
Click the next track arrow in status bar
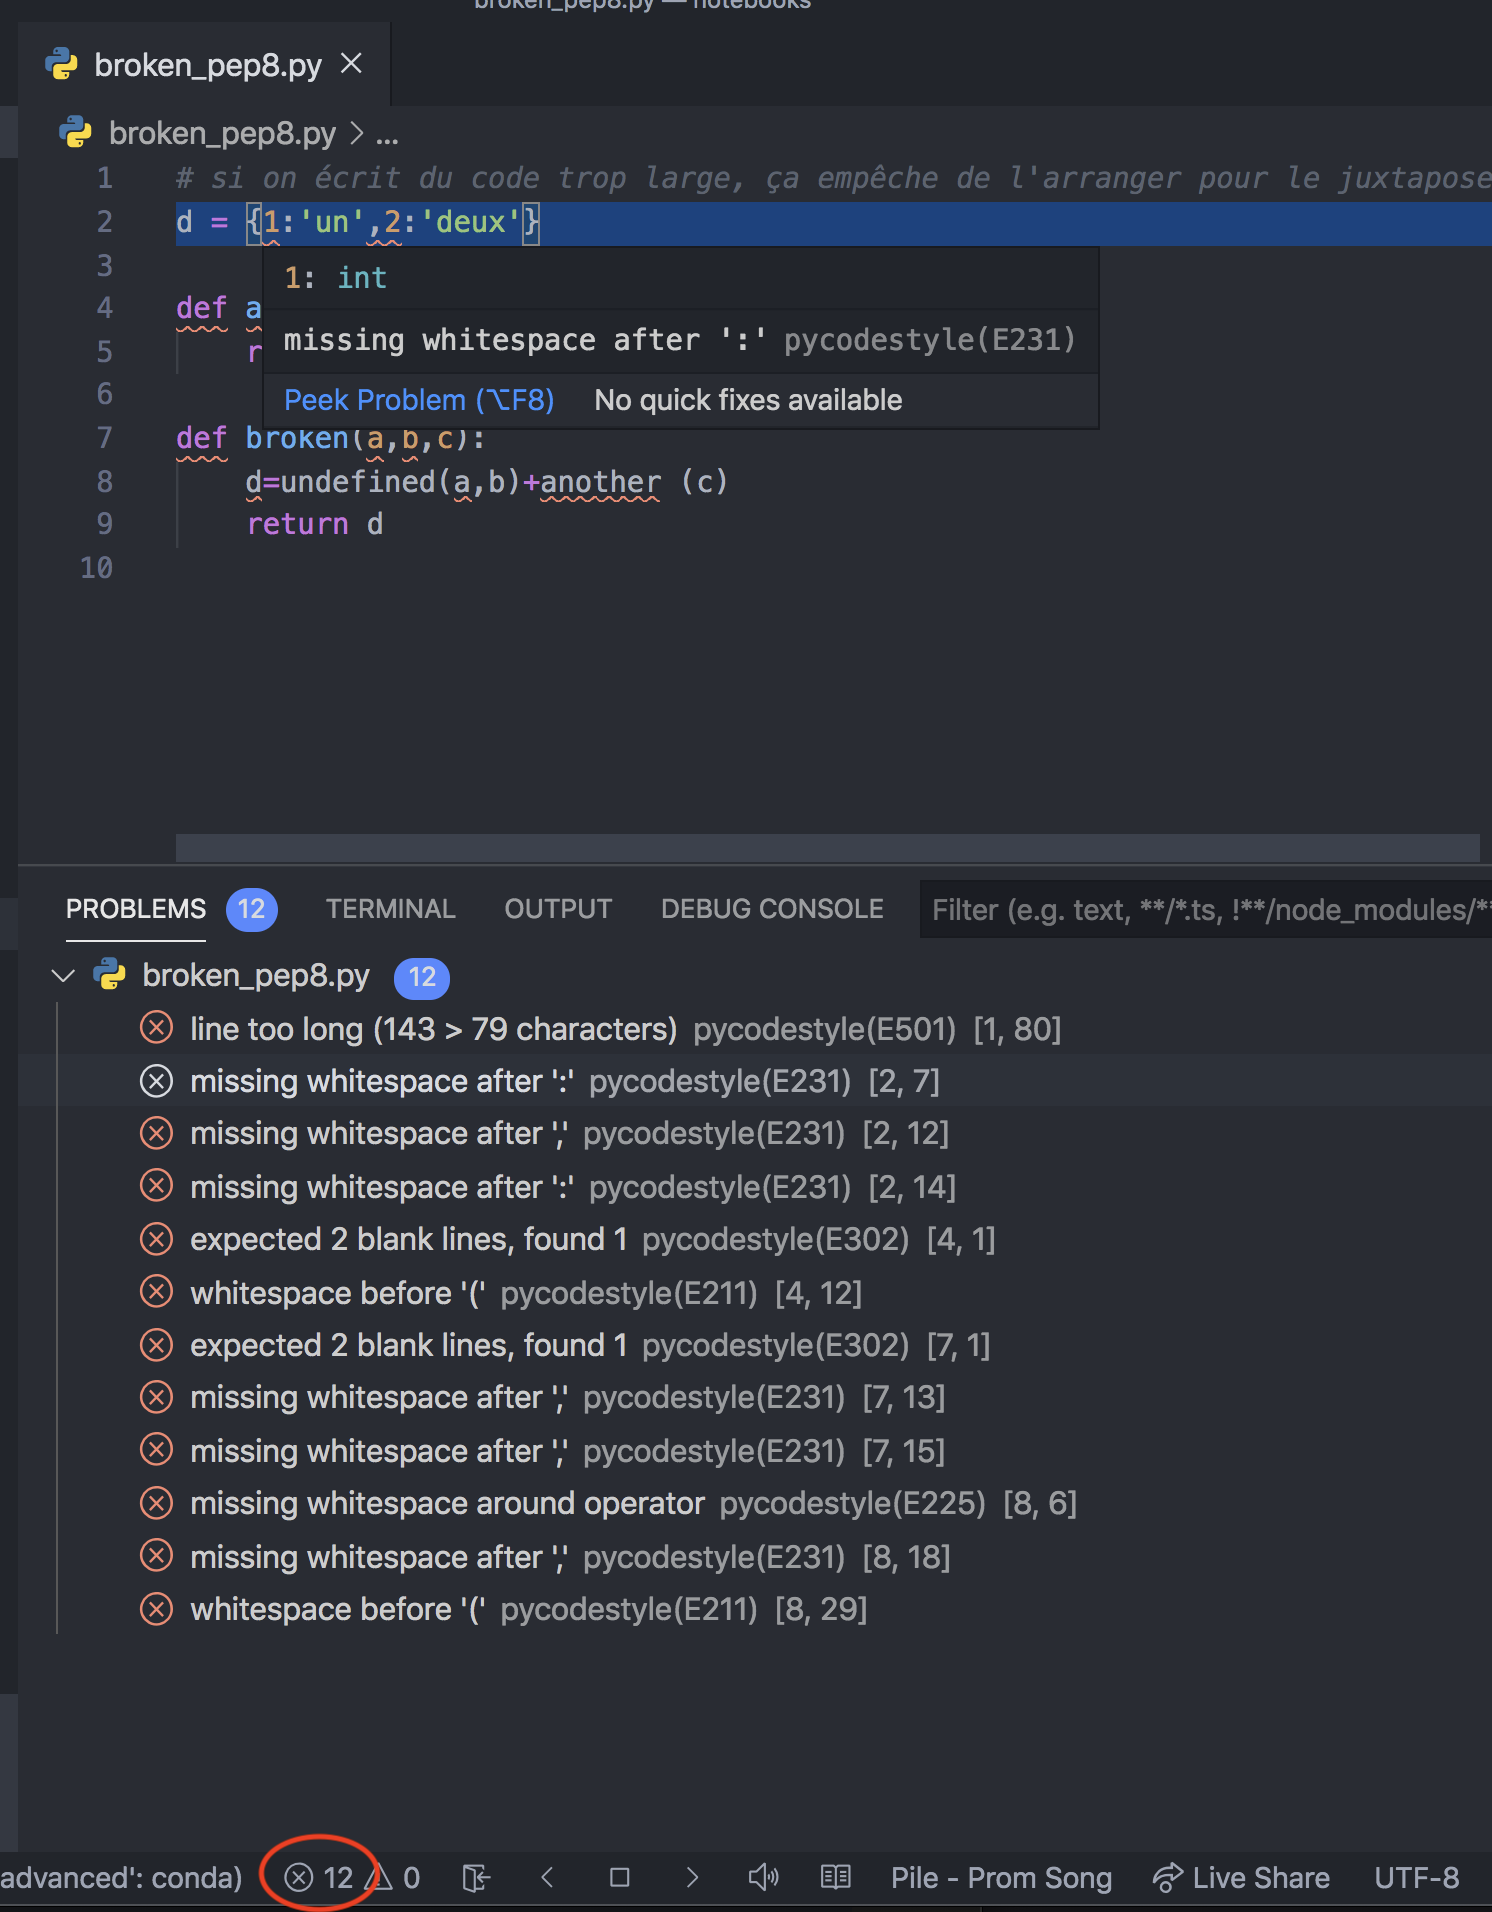[x=692, y=1878]
